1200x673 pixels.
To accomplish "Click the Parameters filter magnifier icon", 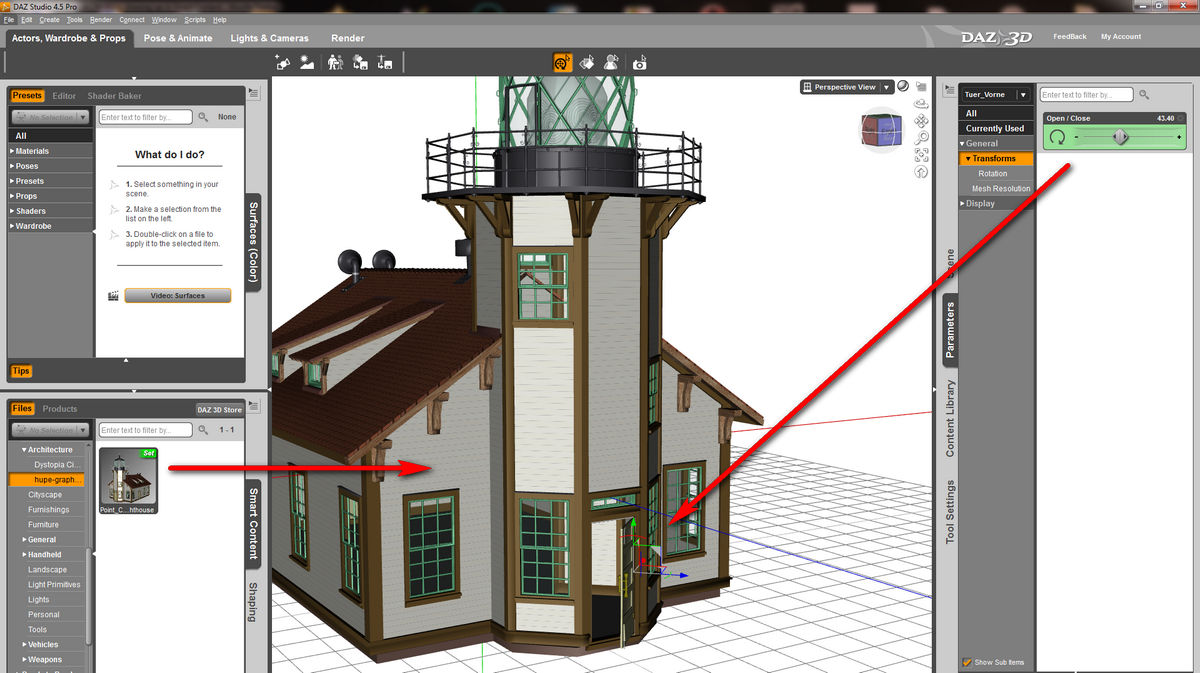I will click(1144, 95).
